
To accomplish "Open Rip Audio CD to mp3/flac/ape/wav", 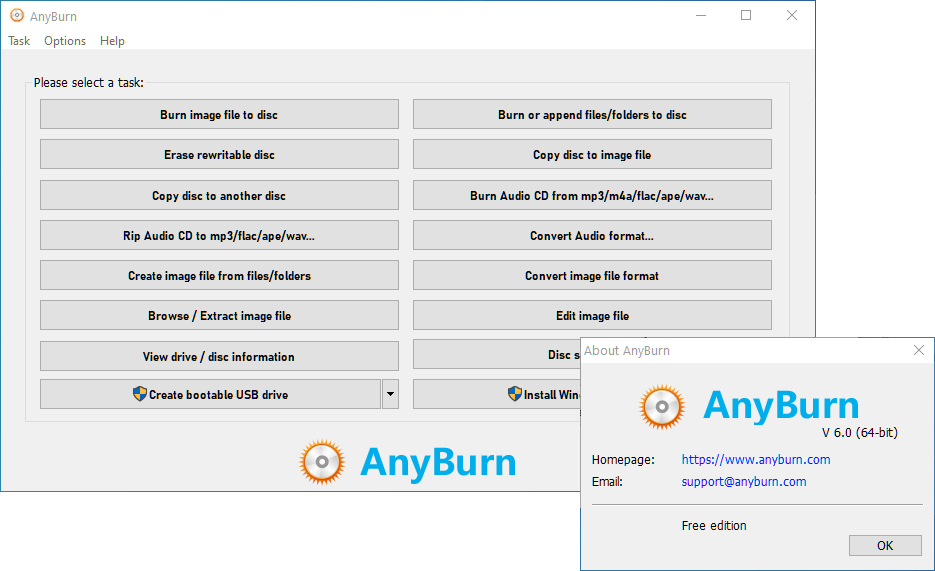I will tap(219, 235).
